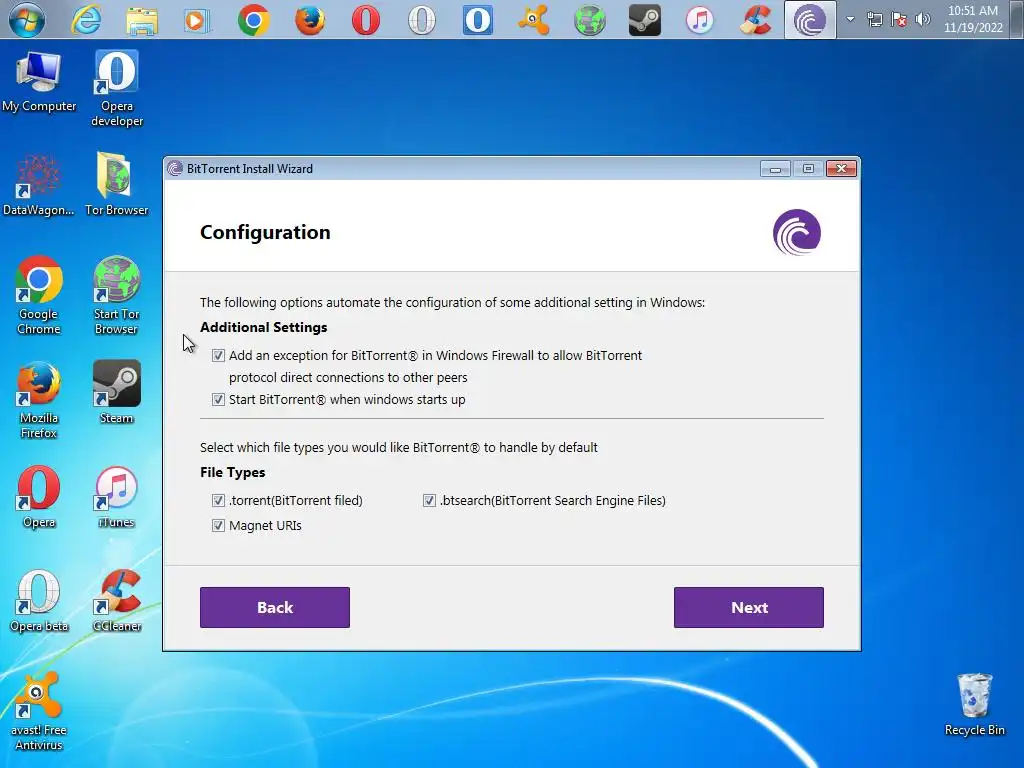1024x768 pixels.
Task: Close the BitTorrent Install Wizard
Action: tap(842, 169)
